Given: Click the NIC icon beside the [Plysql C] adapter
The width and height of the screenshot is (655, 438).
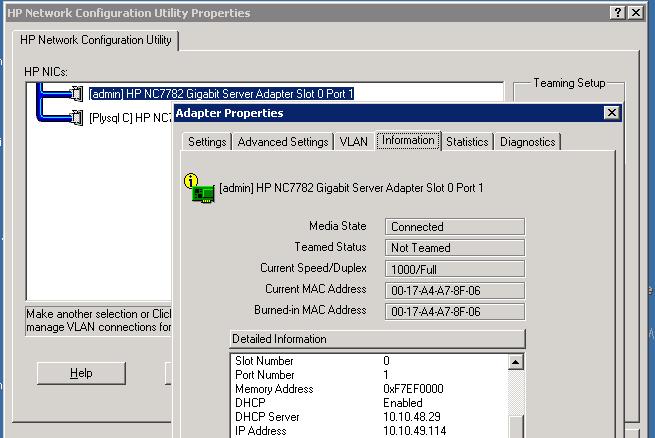Looking at the screenshot, I should point(77,118).
